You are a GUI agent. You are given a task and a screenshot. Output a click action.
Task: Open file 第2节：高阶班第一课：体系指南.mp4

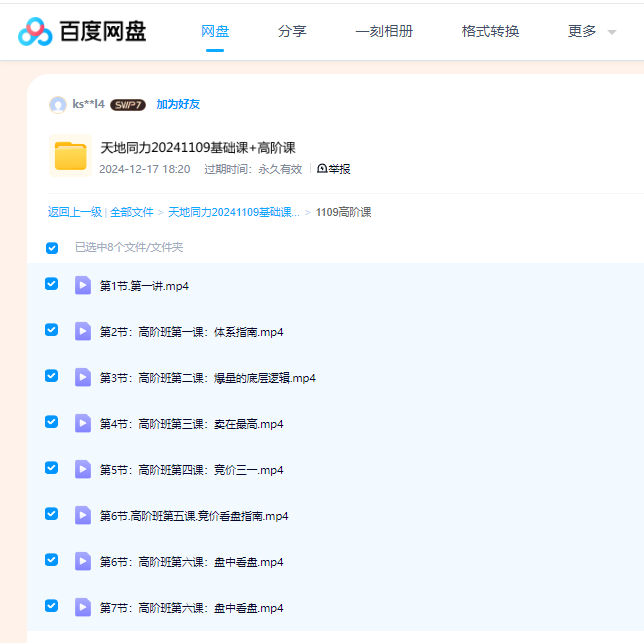point(191,332)
